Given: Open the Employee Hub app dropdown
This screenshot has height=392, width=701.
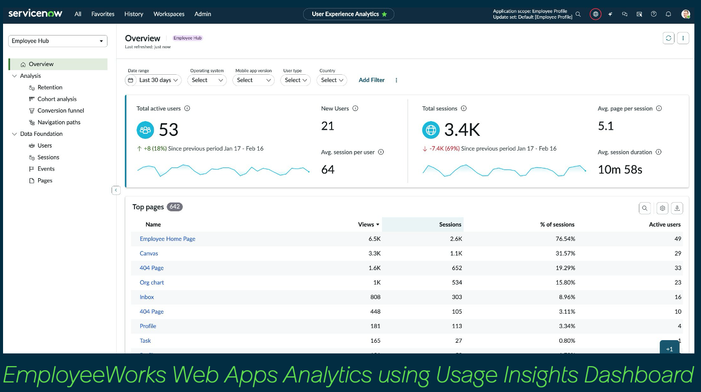Looking at the screenshot, I should click(x=58, y=41).
